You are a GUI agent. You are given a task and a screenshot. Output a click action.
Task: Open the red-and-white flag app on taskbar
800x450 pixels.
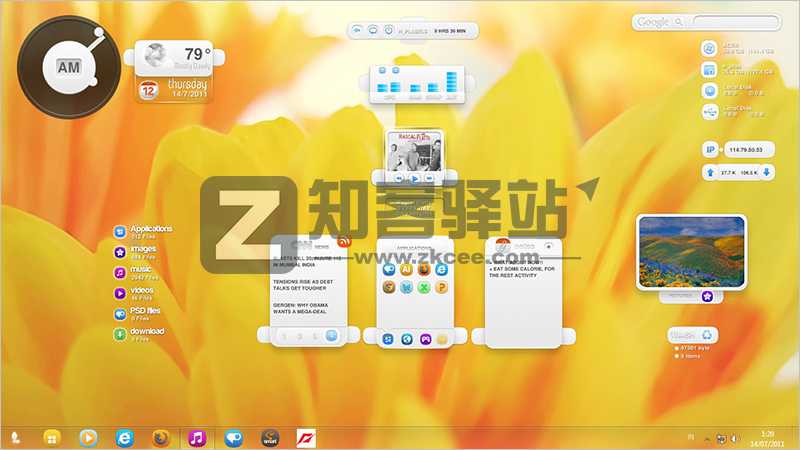(x=306, y=438)
